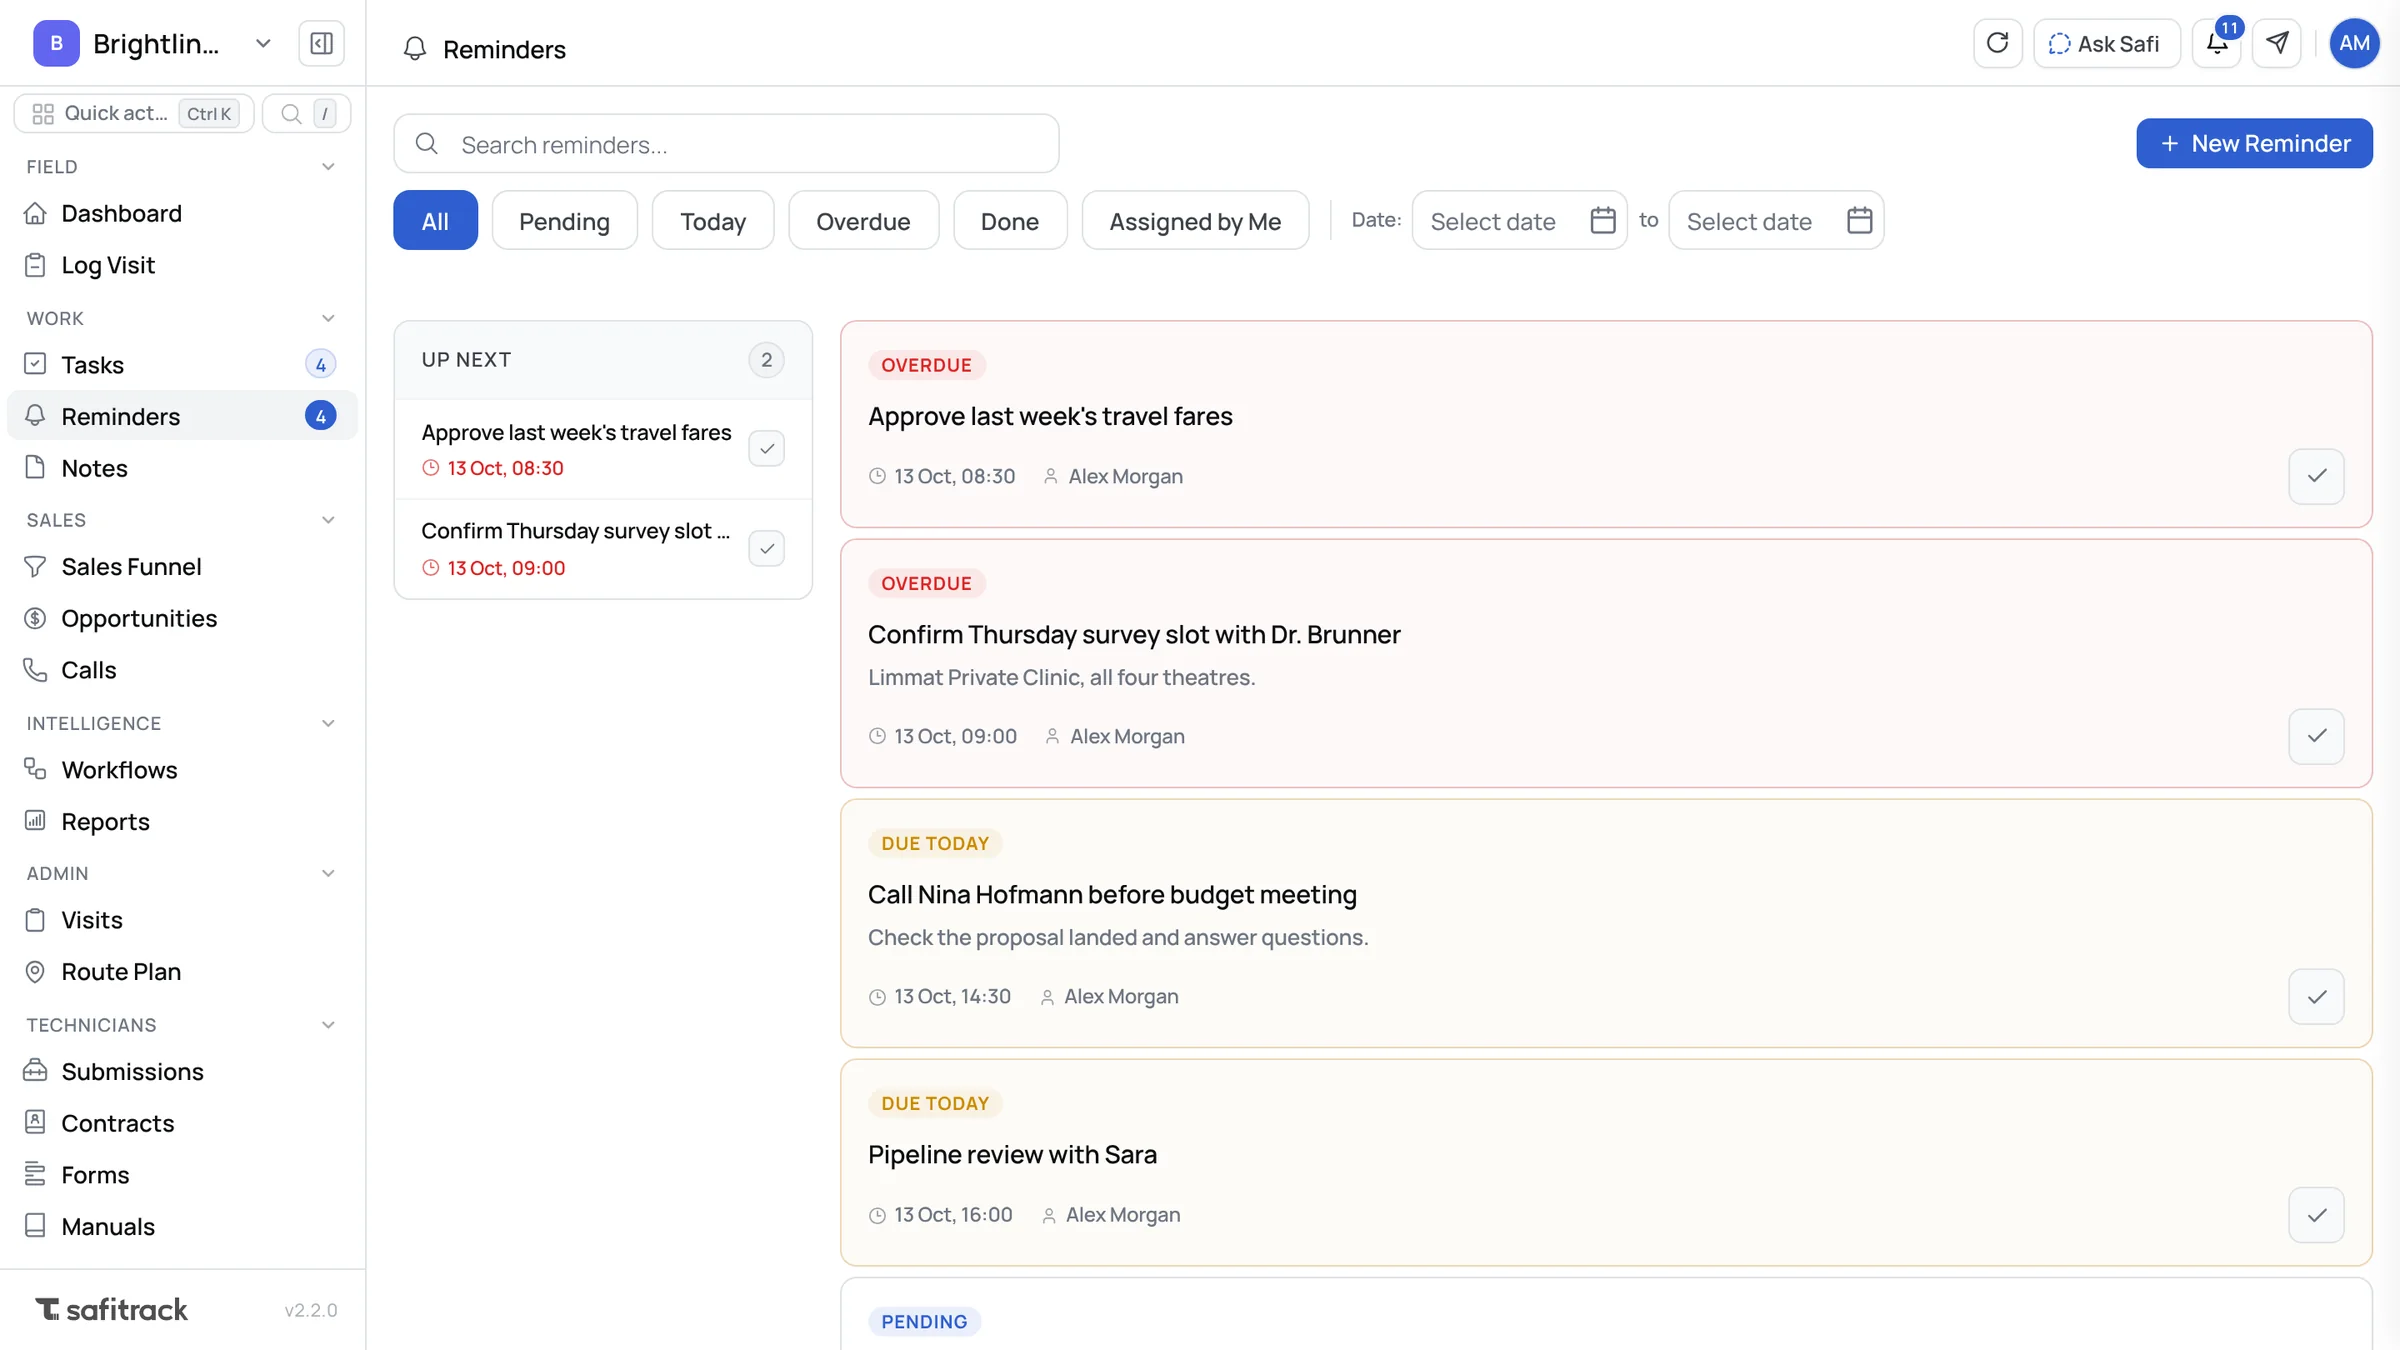Screen dimensions: 2400x1350
Task: Mark Up Next travel fares reminder done
Action: (766, 449)
